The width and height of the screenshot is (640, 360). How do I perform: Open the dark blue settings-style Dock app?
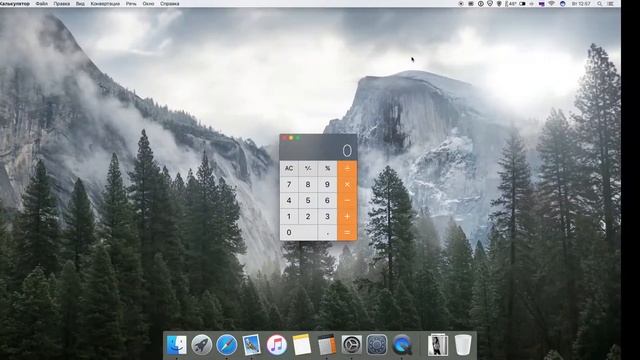click(x=377, y=345)
